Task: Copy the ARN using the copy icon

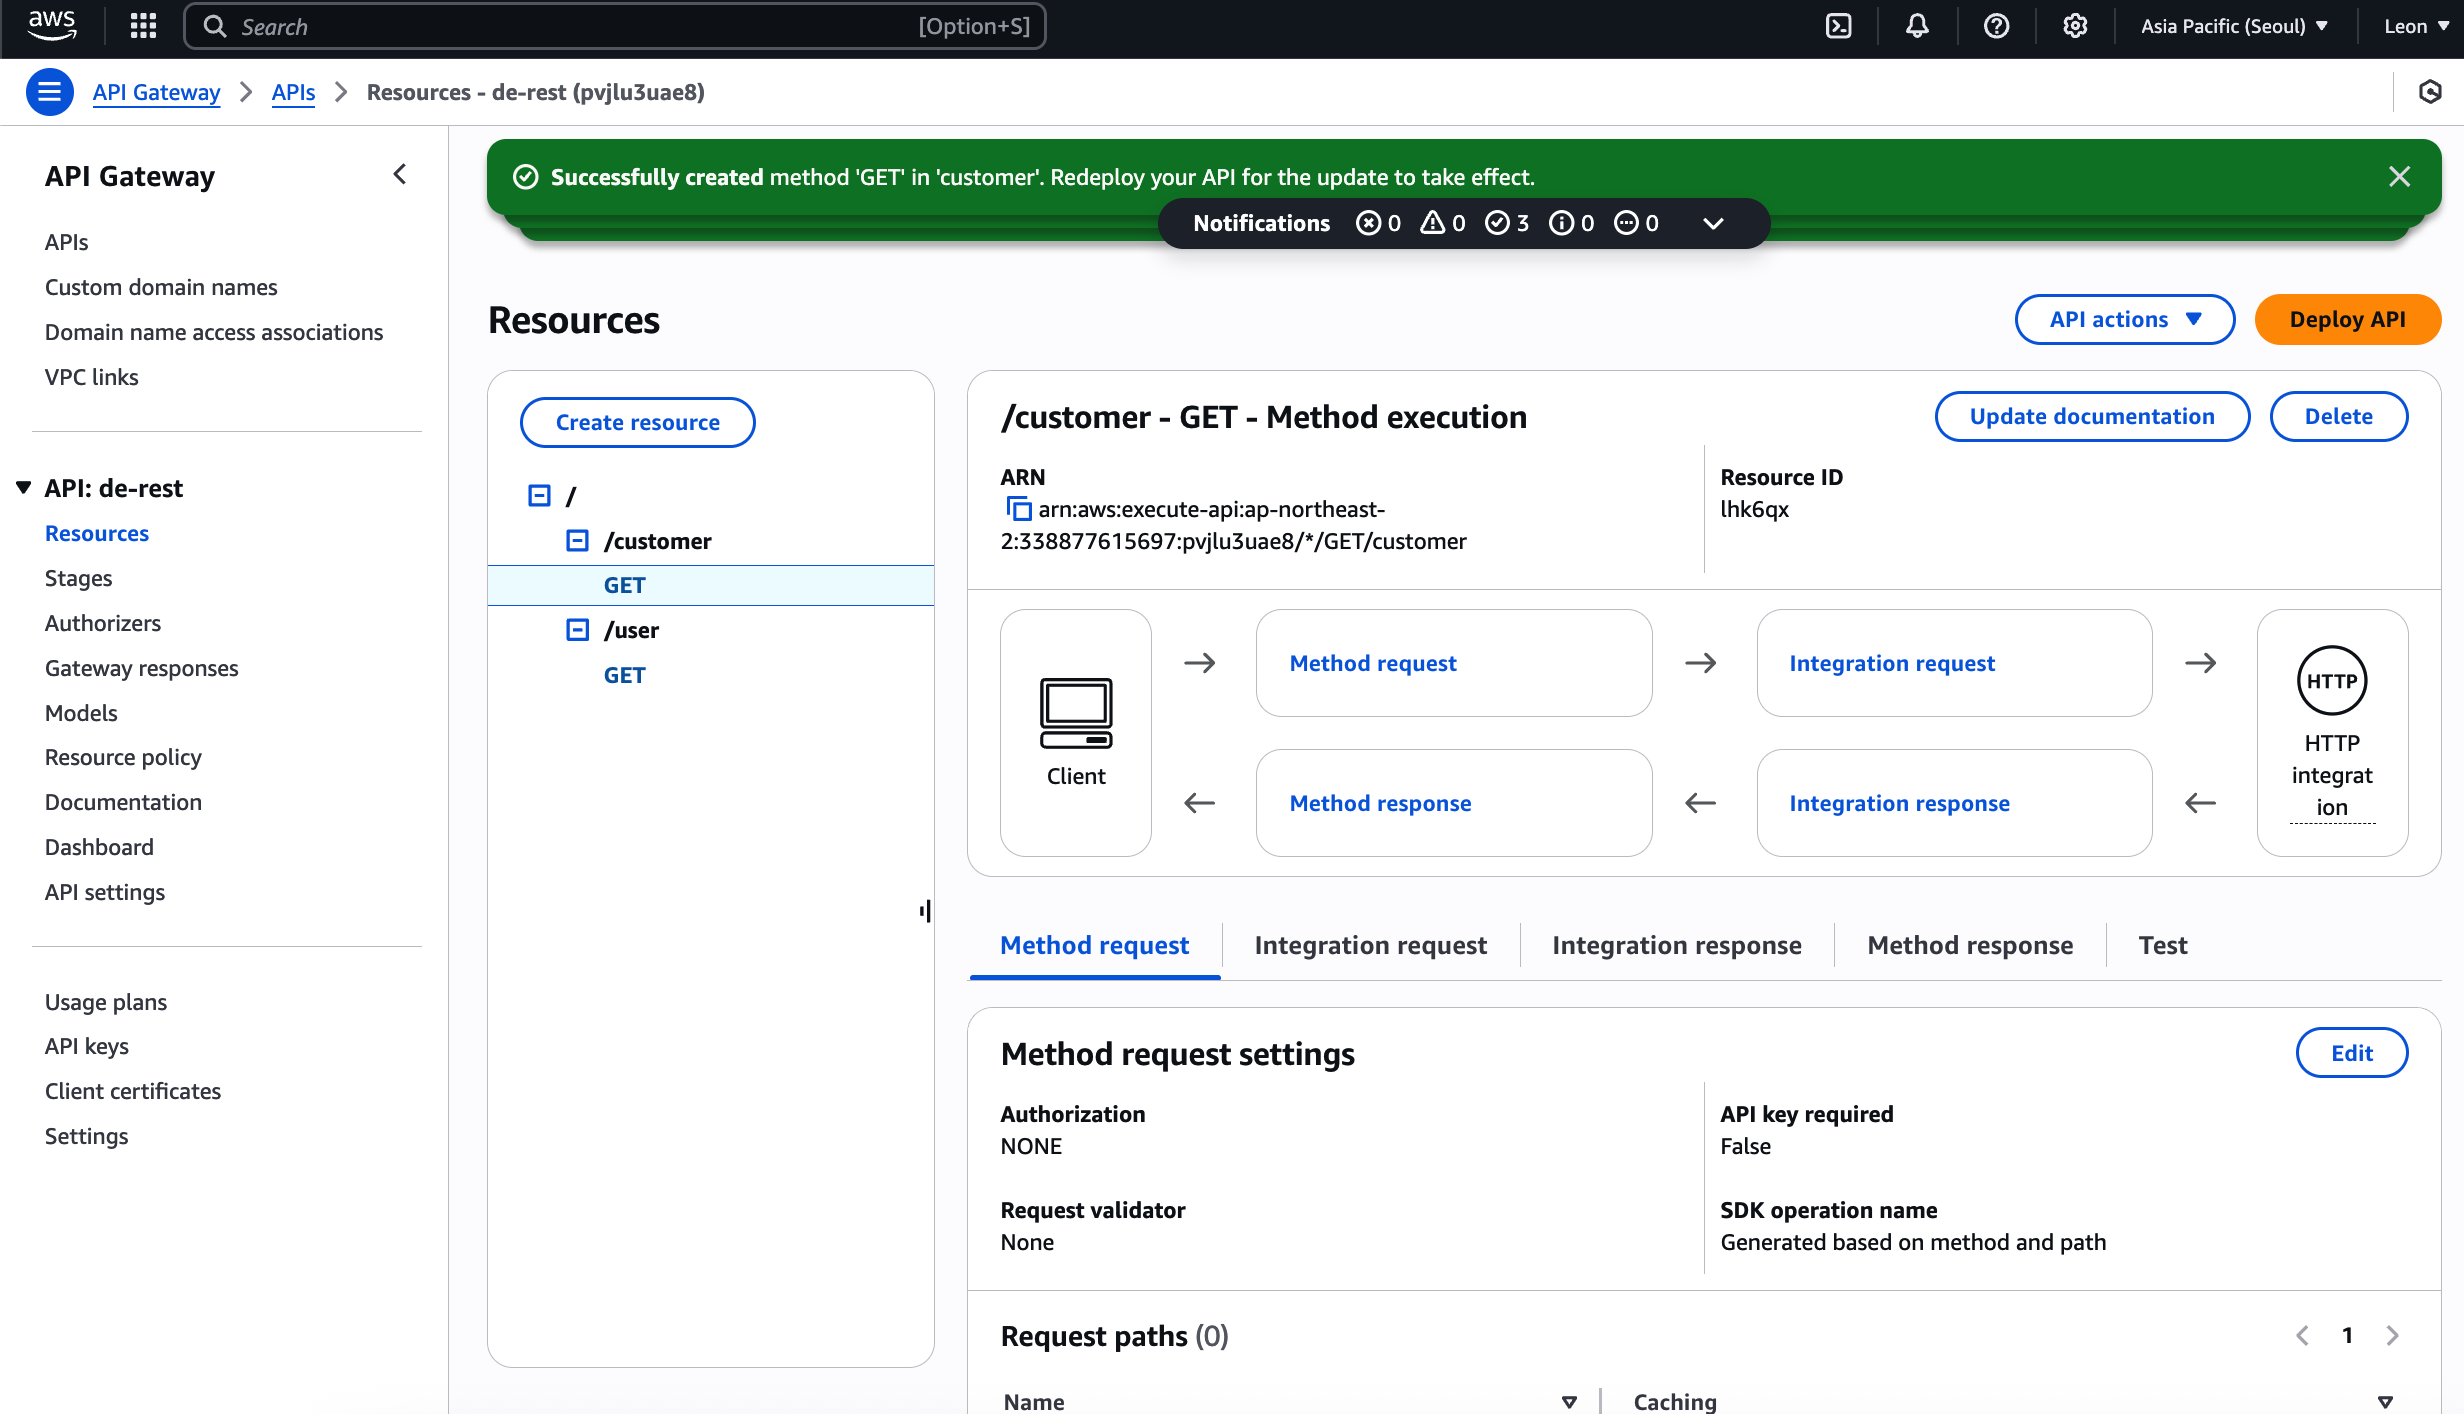Action: pyautogui.click(x=1018, y=509)
